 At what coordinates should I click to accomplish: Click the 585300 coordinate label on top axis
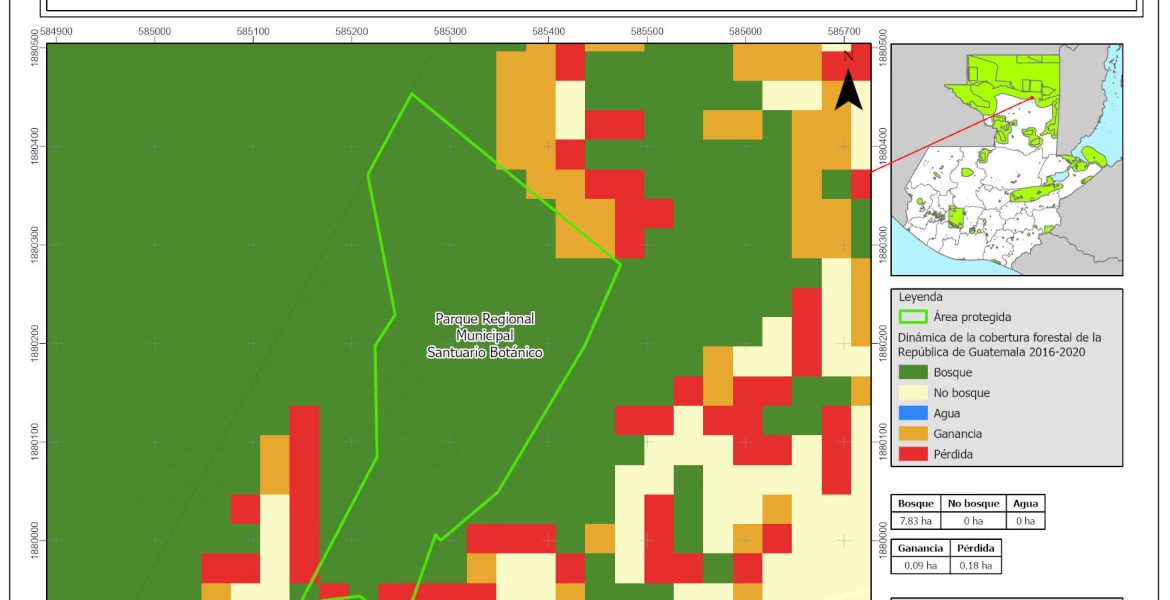click(x=449, y=32)
